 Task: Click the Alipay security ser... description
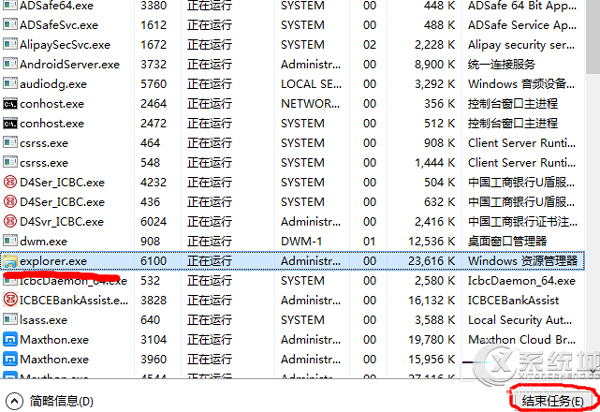[x=521, y=45]
